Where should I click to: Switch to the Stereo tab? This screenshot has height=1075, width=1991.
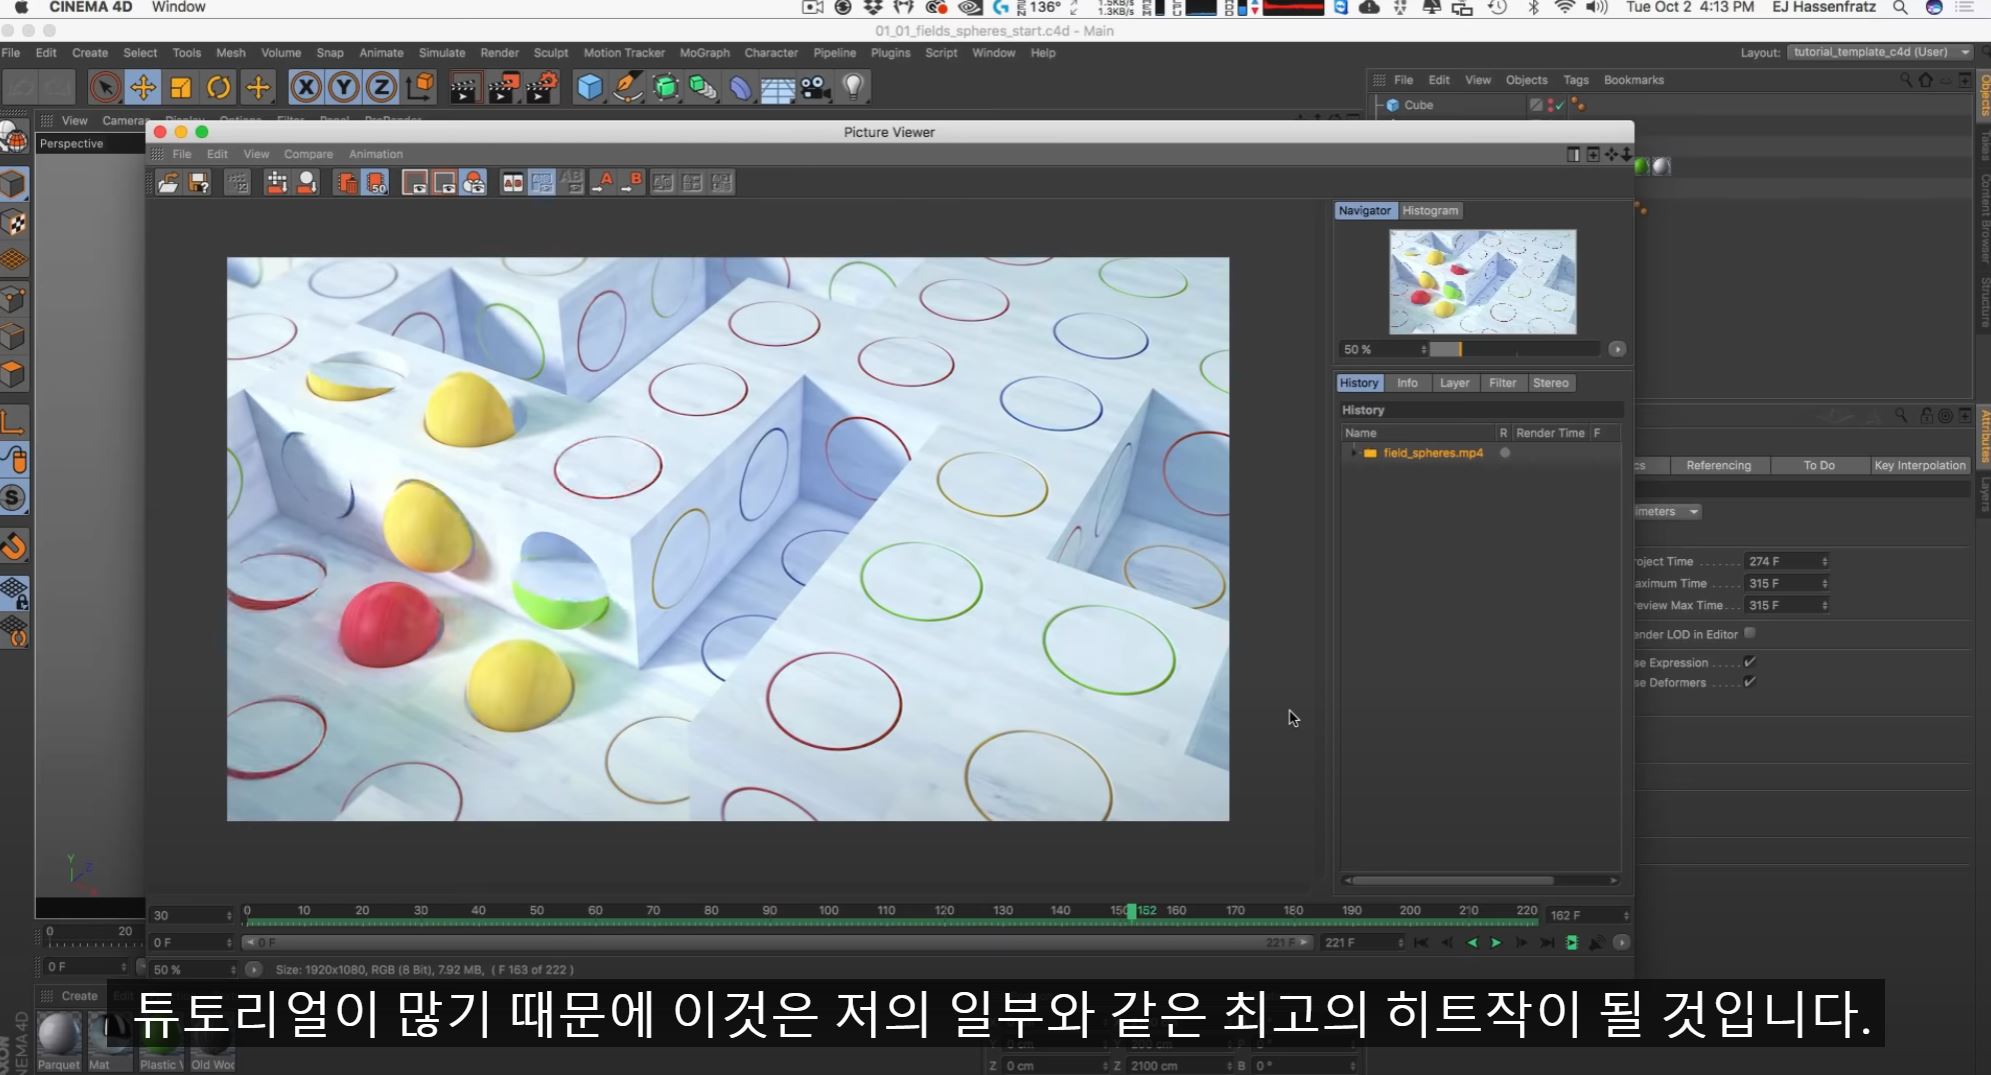click(1551, 383)
